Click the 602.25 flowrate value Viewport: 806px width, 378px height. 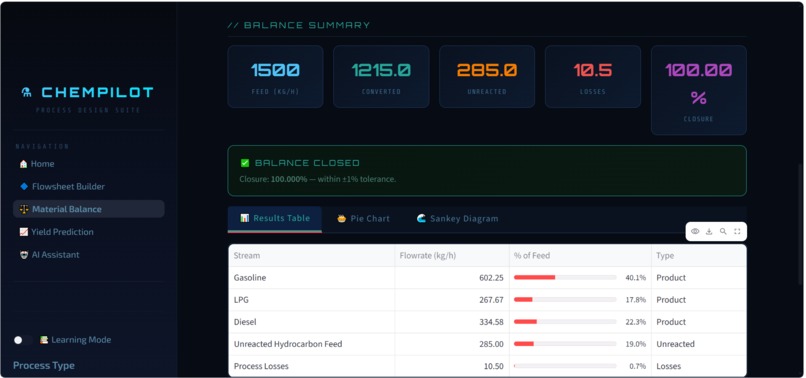click(x=491, y=278)
